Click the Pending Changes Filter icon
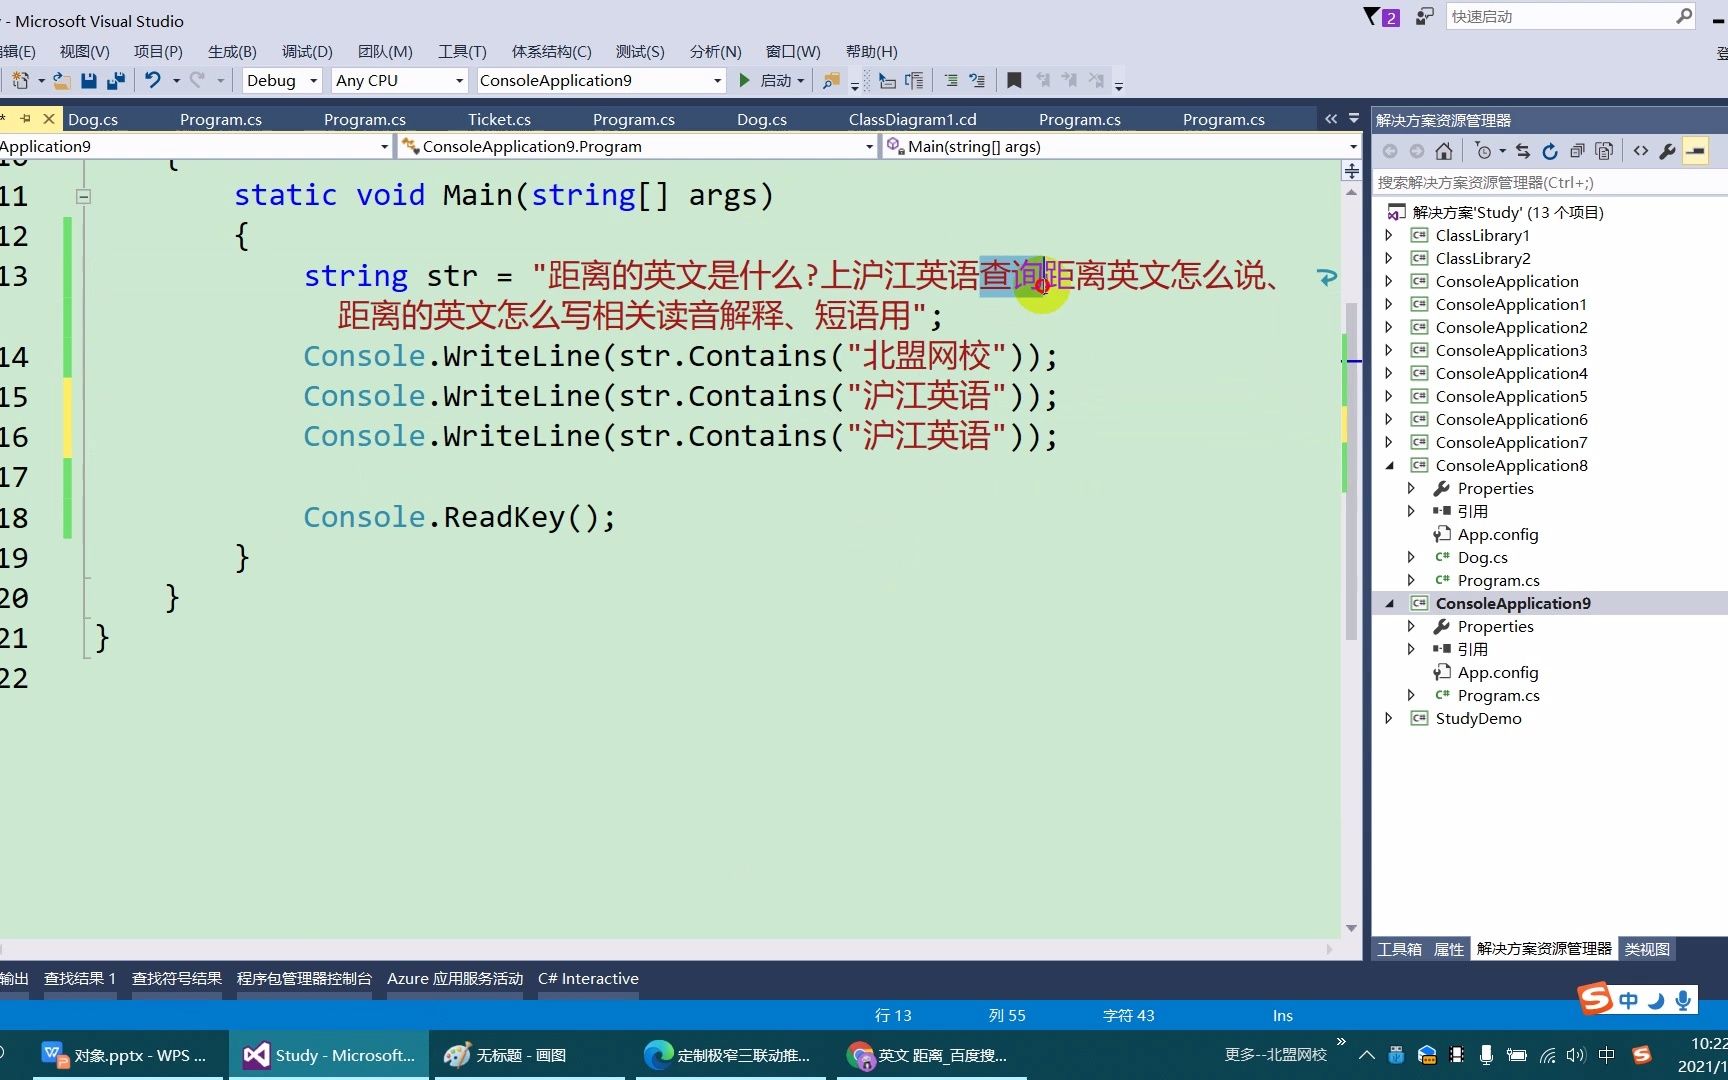1728x1080 pixels. pos(1483,151)
